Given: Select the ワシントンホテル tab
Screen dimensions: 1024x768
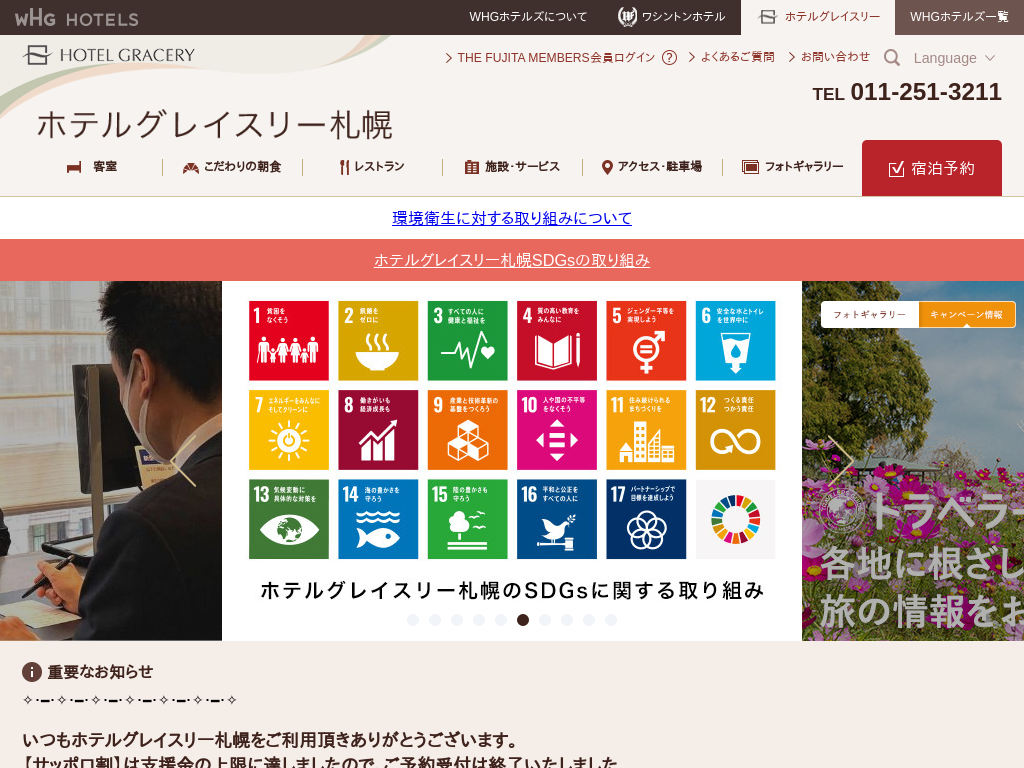Looking at the screenshot, I should click(671, 17).
